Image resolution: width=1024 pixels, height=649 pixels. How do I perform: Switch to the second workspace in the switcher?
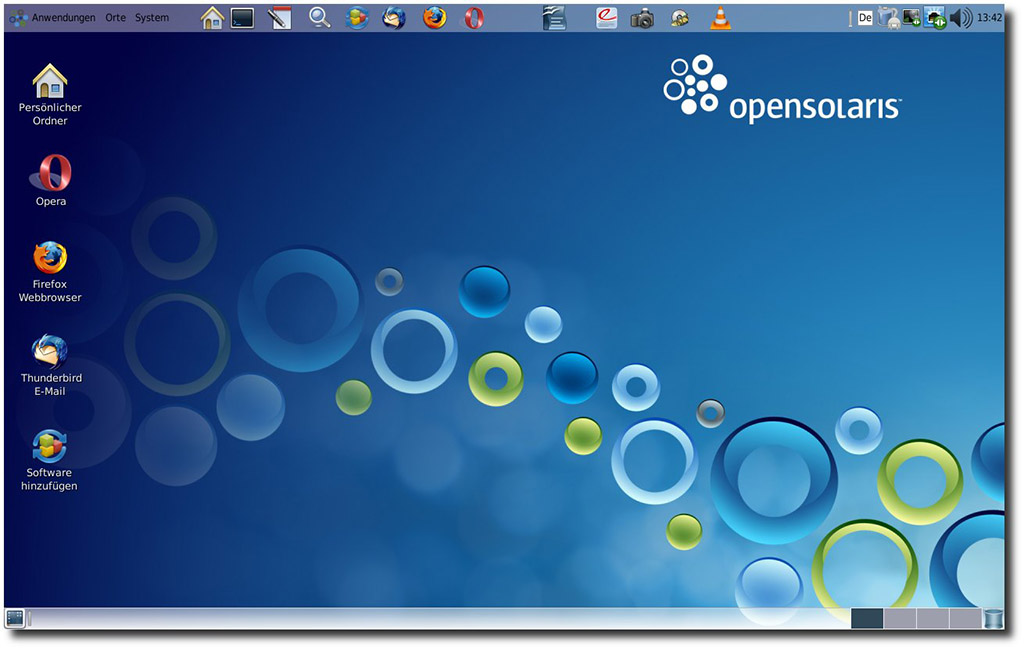pos(900,618)
